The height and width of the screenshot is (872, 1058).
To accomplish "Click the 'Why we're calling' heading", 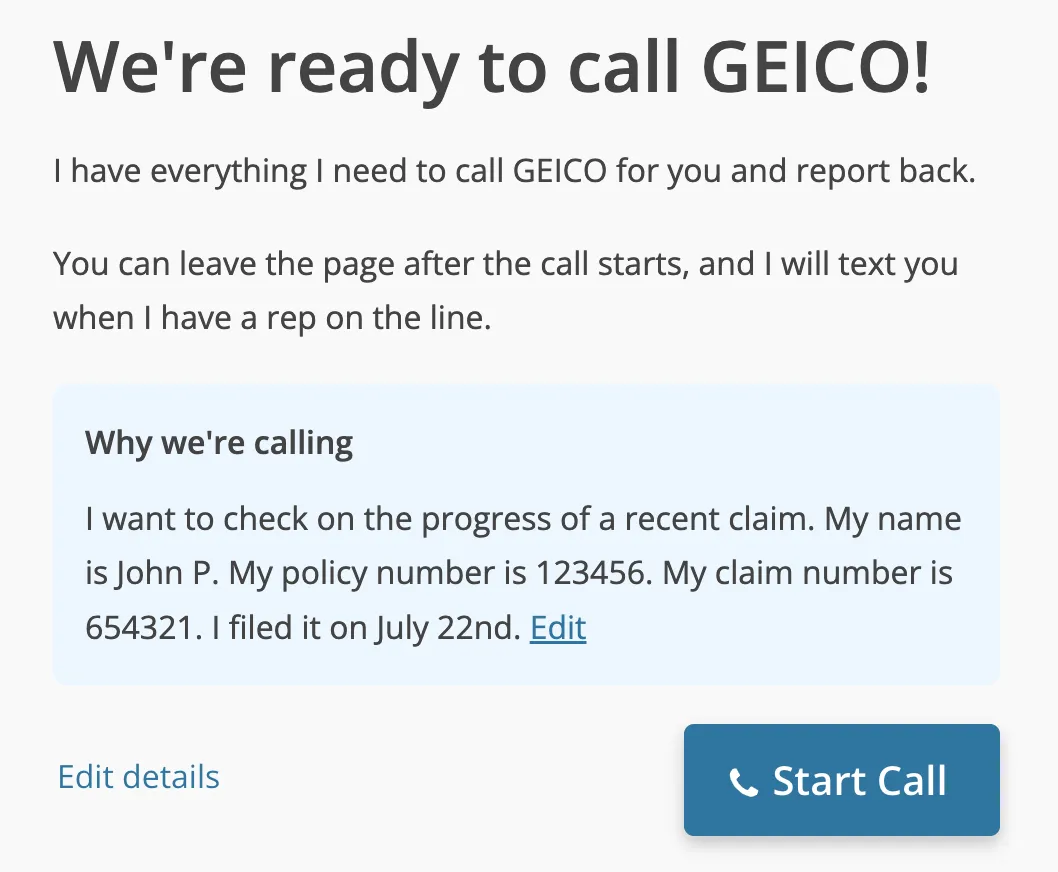I will pos(219,443).
